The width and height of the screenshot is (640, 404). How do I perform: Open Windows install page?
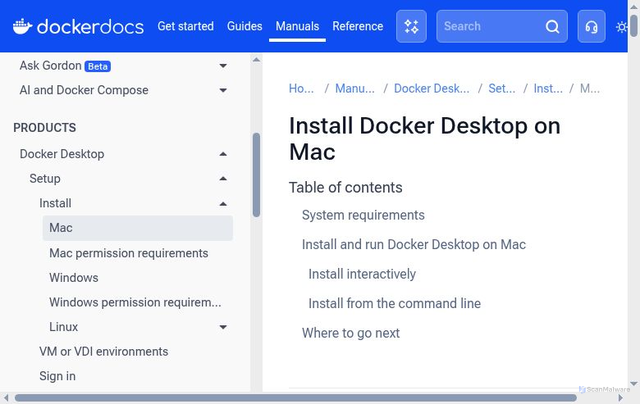click(74, 277)
